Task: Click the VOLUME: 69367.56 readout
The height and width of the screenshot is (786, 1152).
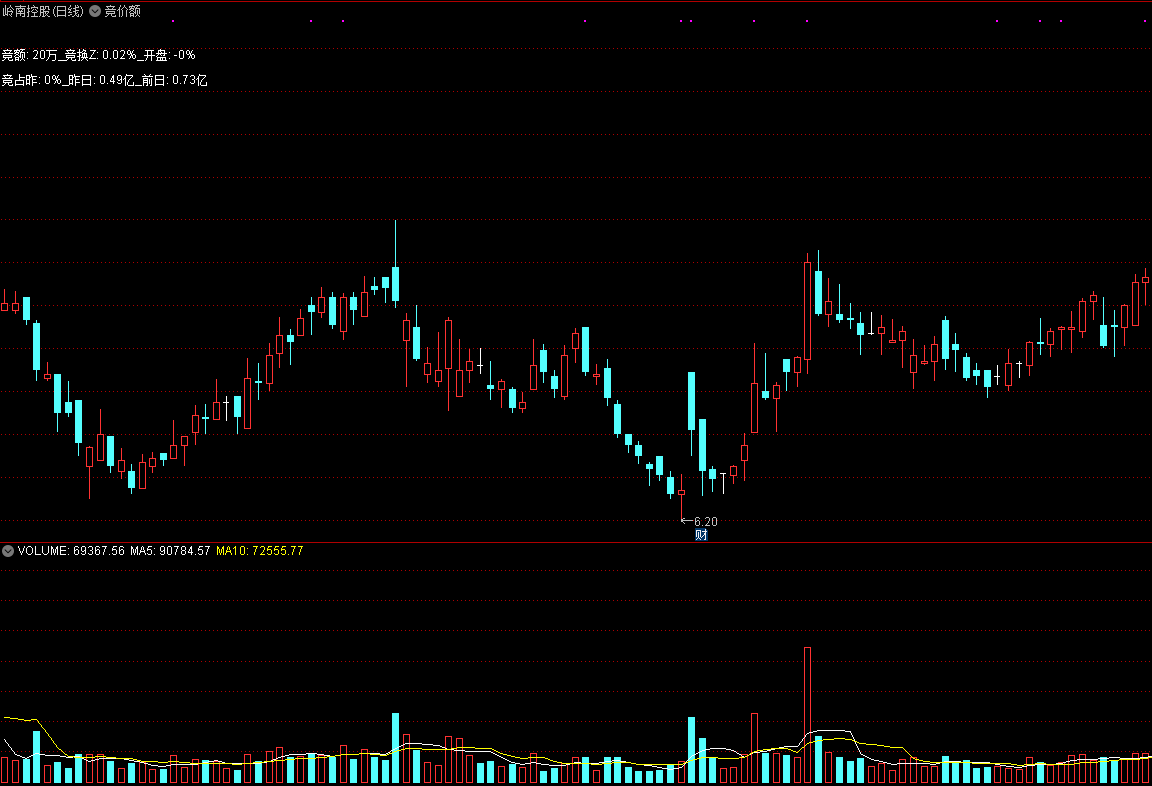Action: [x=71, y=551]
